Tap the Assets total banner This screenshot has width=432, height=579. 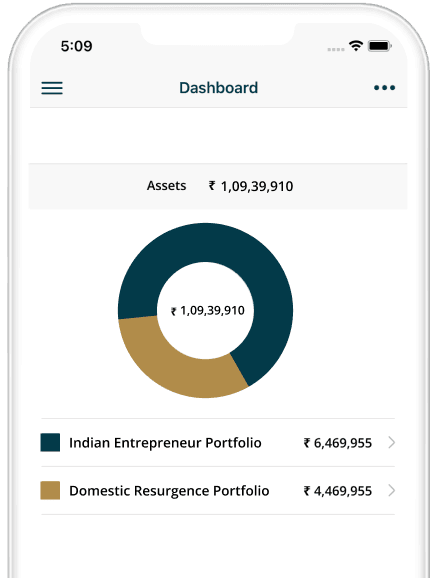pyautogui.click(x=218, y=186)
